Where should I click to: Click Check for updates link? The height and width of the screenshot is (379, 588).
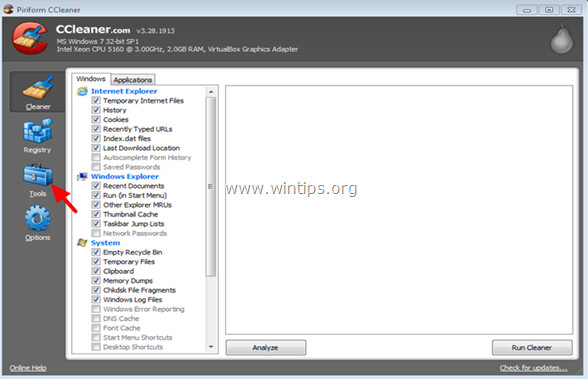point(533,368)
